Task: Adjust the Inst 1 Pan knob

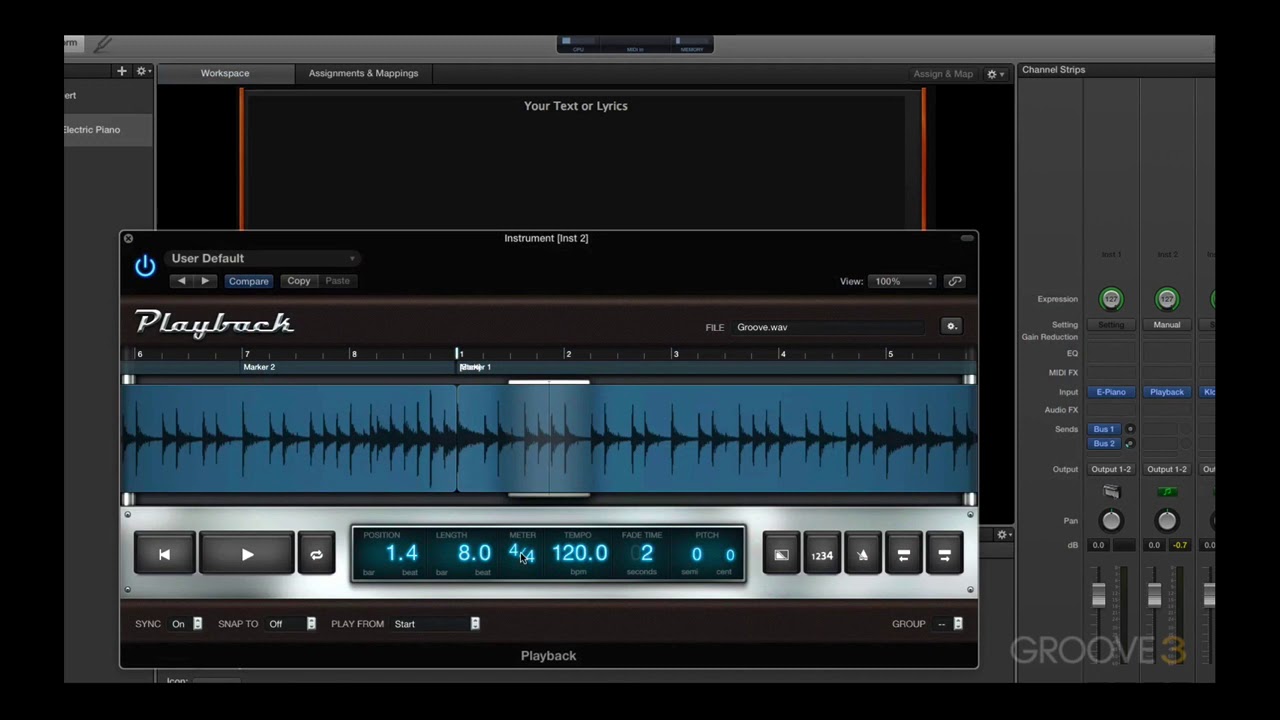Action: [1111, 520]
